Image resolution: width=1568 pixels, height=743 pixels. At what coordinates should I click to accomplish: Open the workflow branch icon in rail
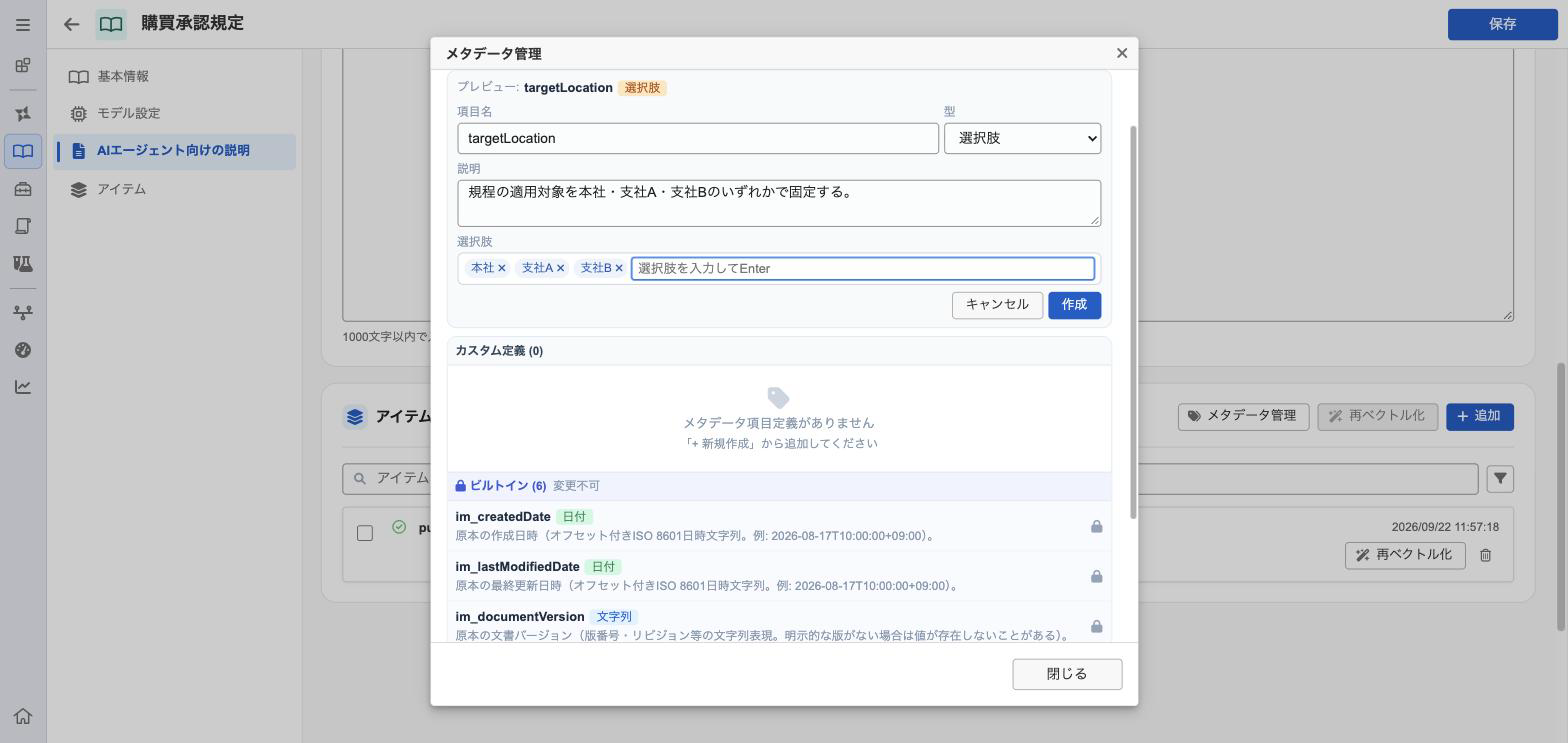23,312
